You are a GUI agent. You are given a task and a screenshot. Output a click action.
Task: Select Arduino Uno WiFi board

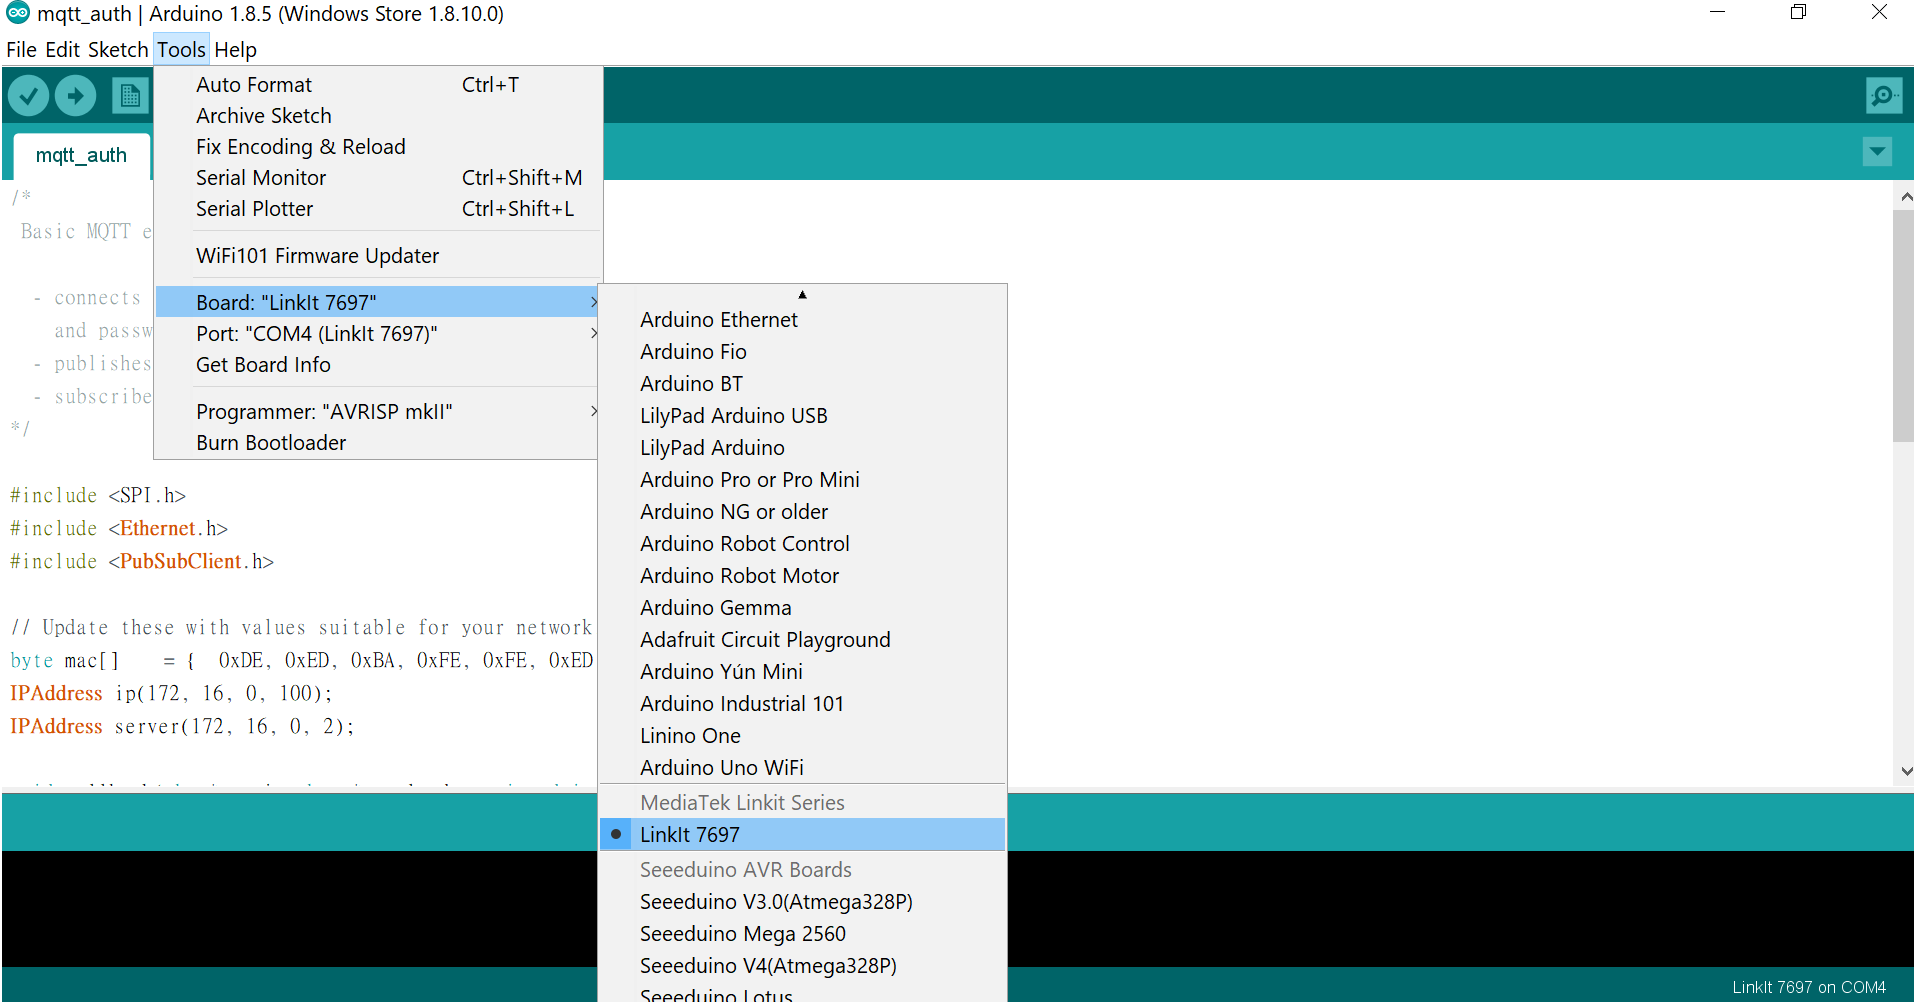(x=802, y=768)
